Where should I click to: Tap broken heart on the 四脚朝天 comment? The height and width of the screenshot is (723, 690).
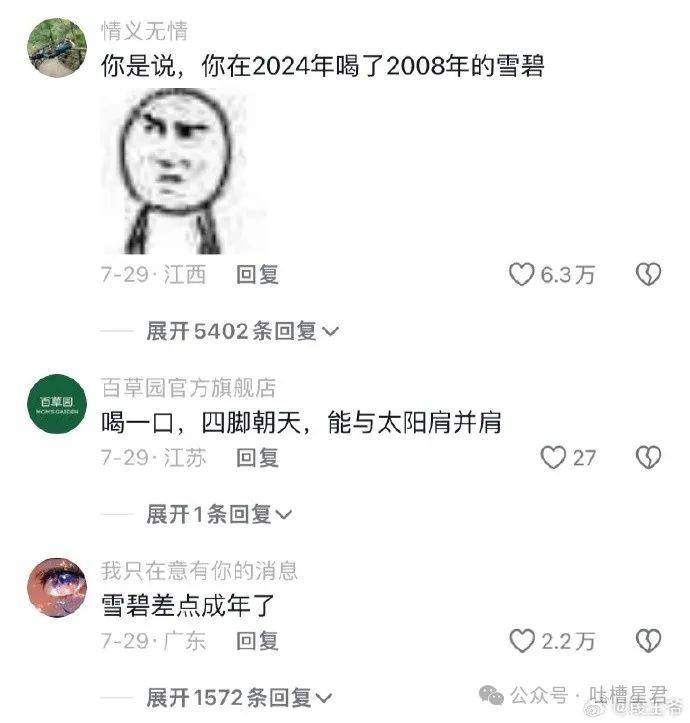tap(648, 457)
